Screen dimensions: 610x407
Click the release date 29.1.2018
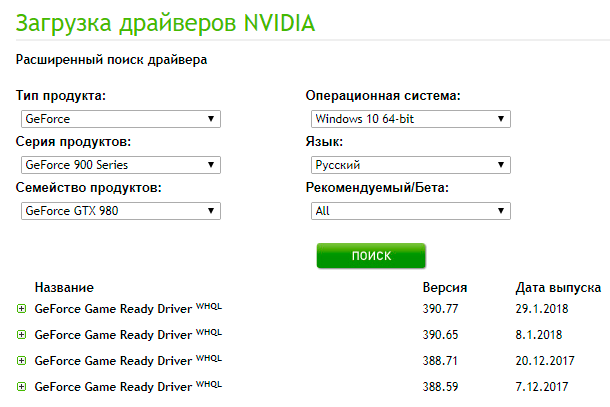542,309
